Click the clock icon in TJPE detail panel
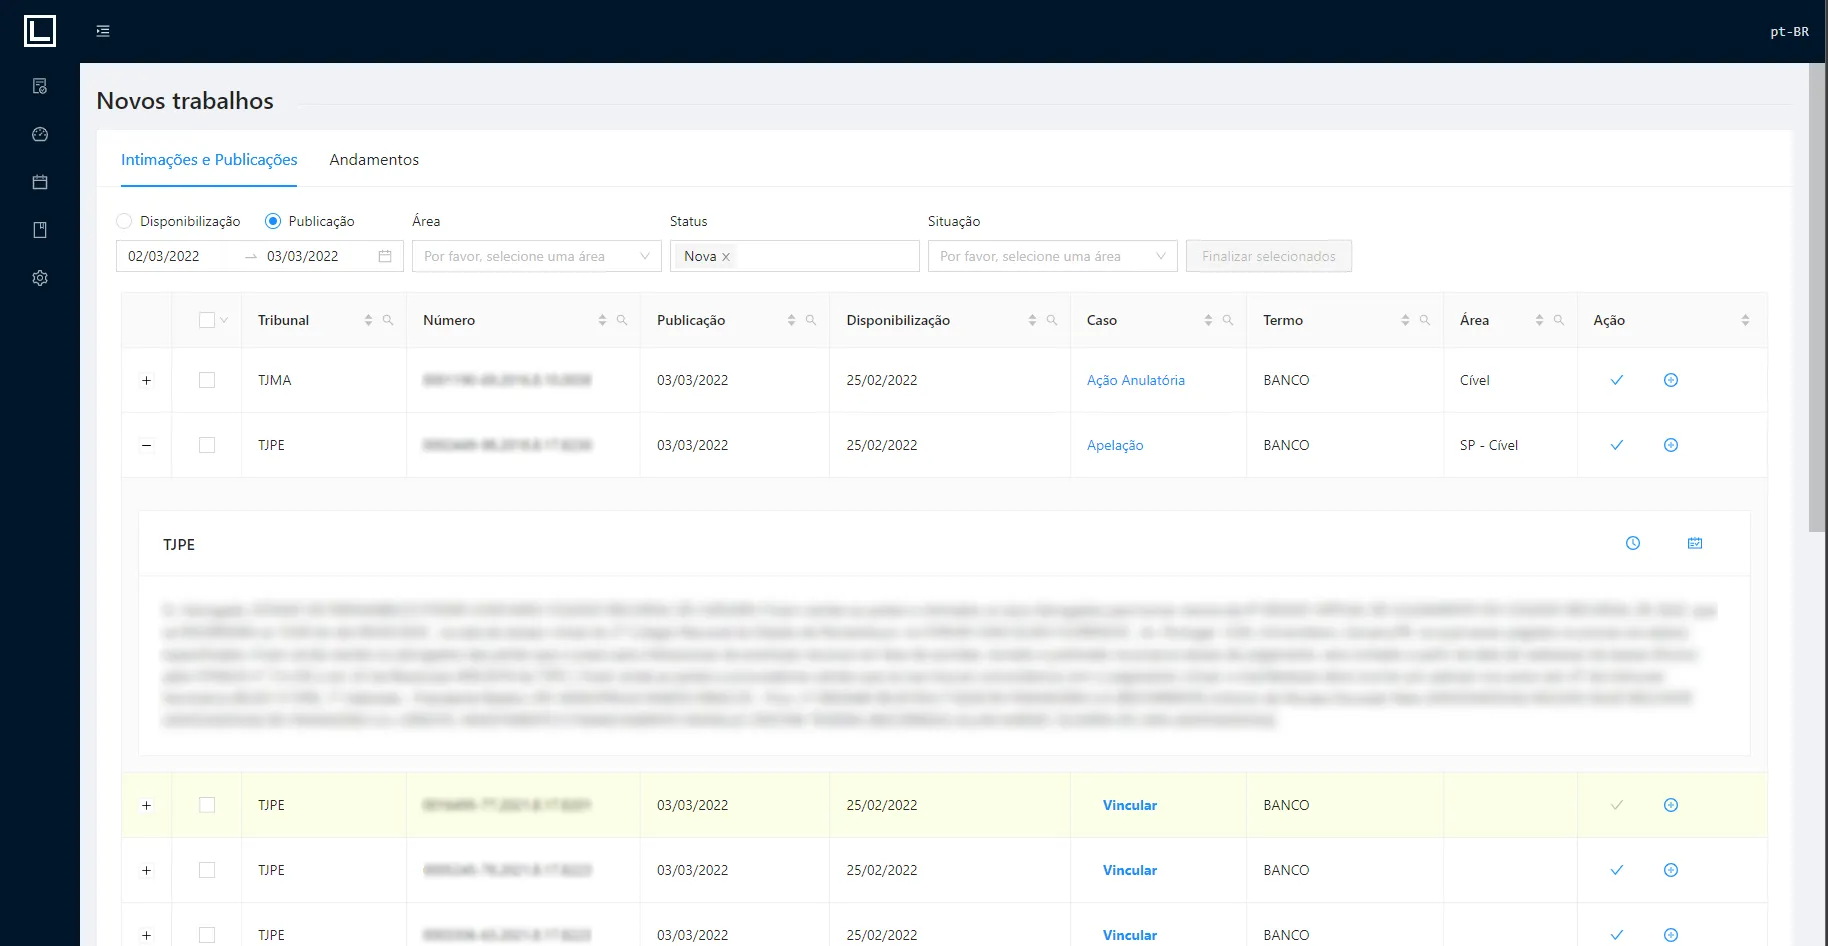 [x=1633, y=543]
